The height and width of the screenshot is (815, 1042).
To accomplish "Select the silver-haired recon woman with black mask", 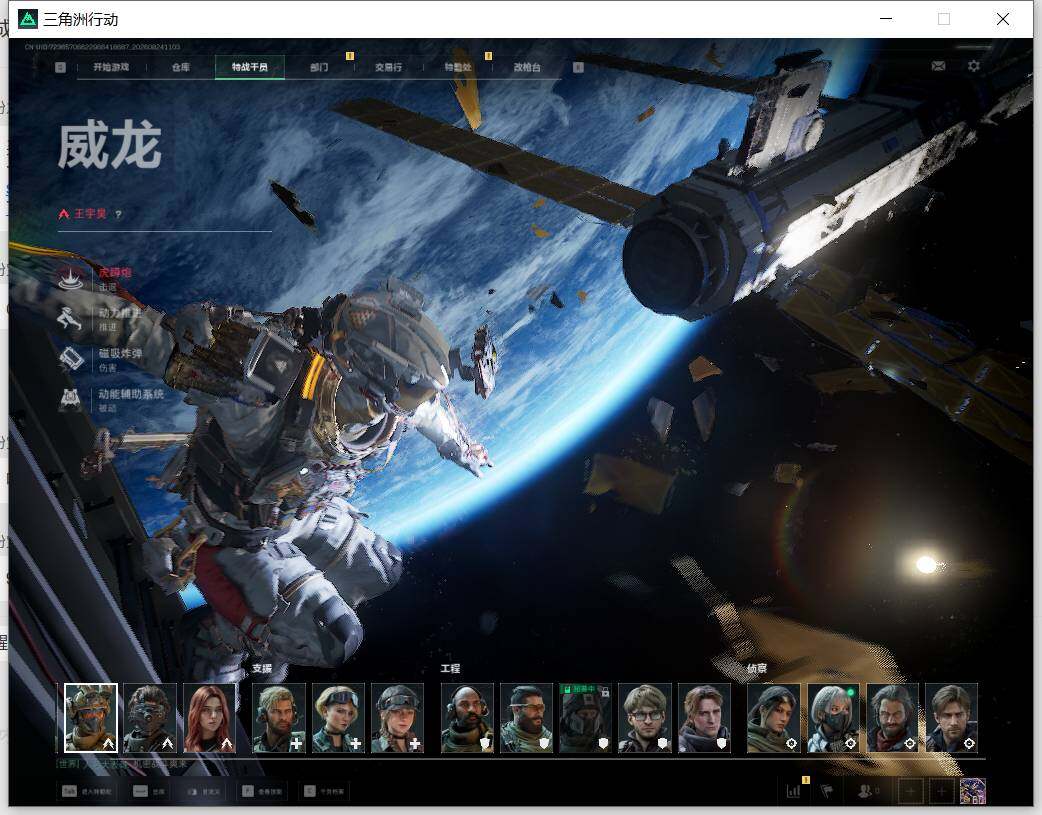I will click(x=833, y=718).
